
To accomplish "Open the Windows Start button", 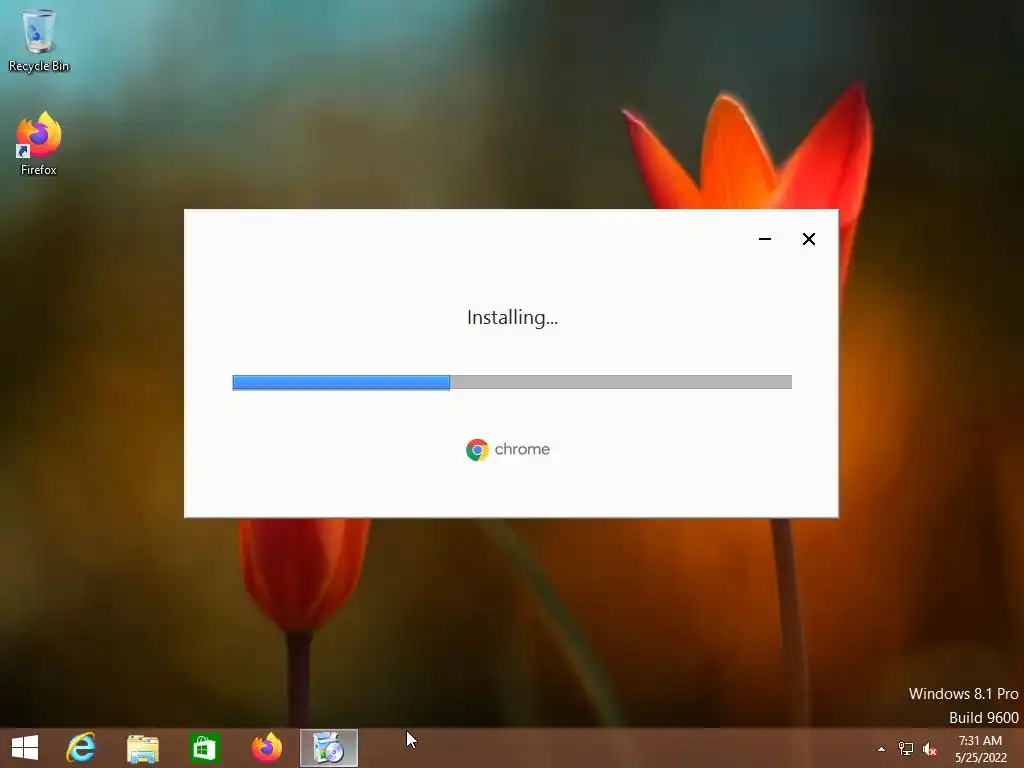I will [25, 748].
